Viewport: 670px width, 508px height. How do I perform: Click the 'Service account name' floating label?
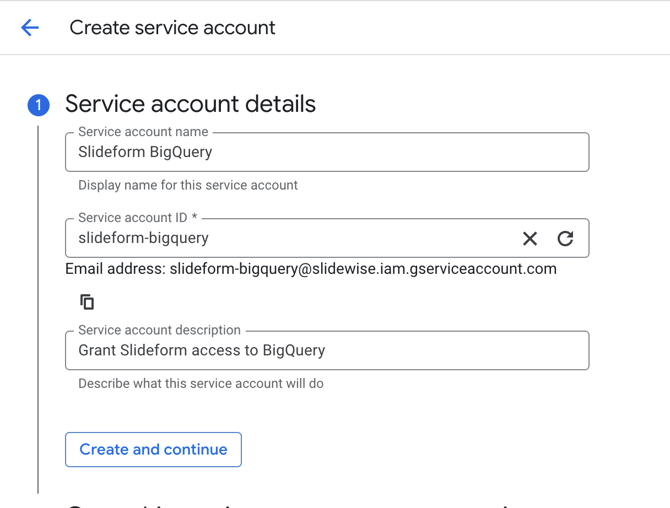tap(143, 132)
